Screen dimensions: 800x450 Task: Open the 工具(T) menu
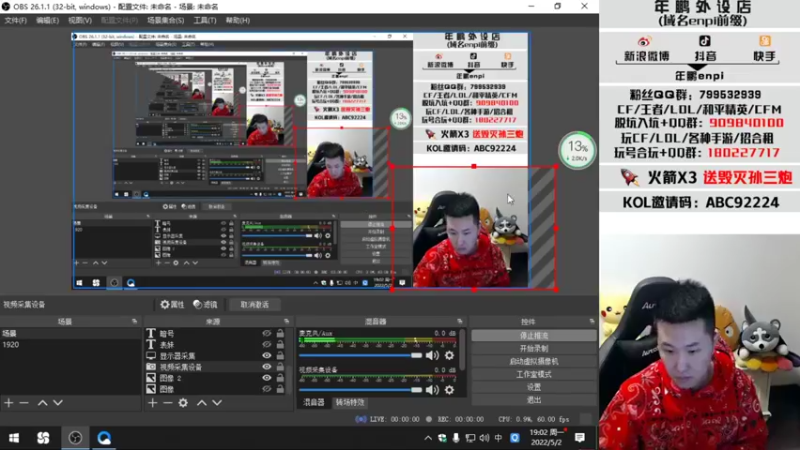coord(205,20)
